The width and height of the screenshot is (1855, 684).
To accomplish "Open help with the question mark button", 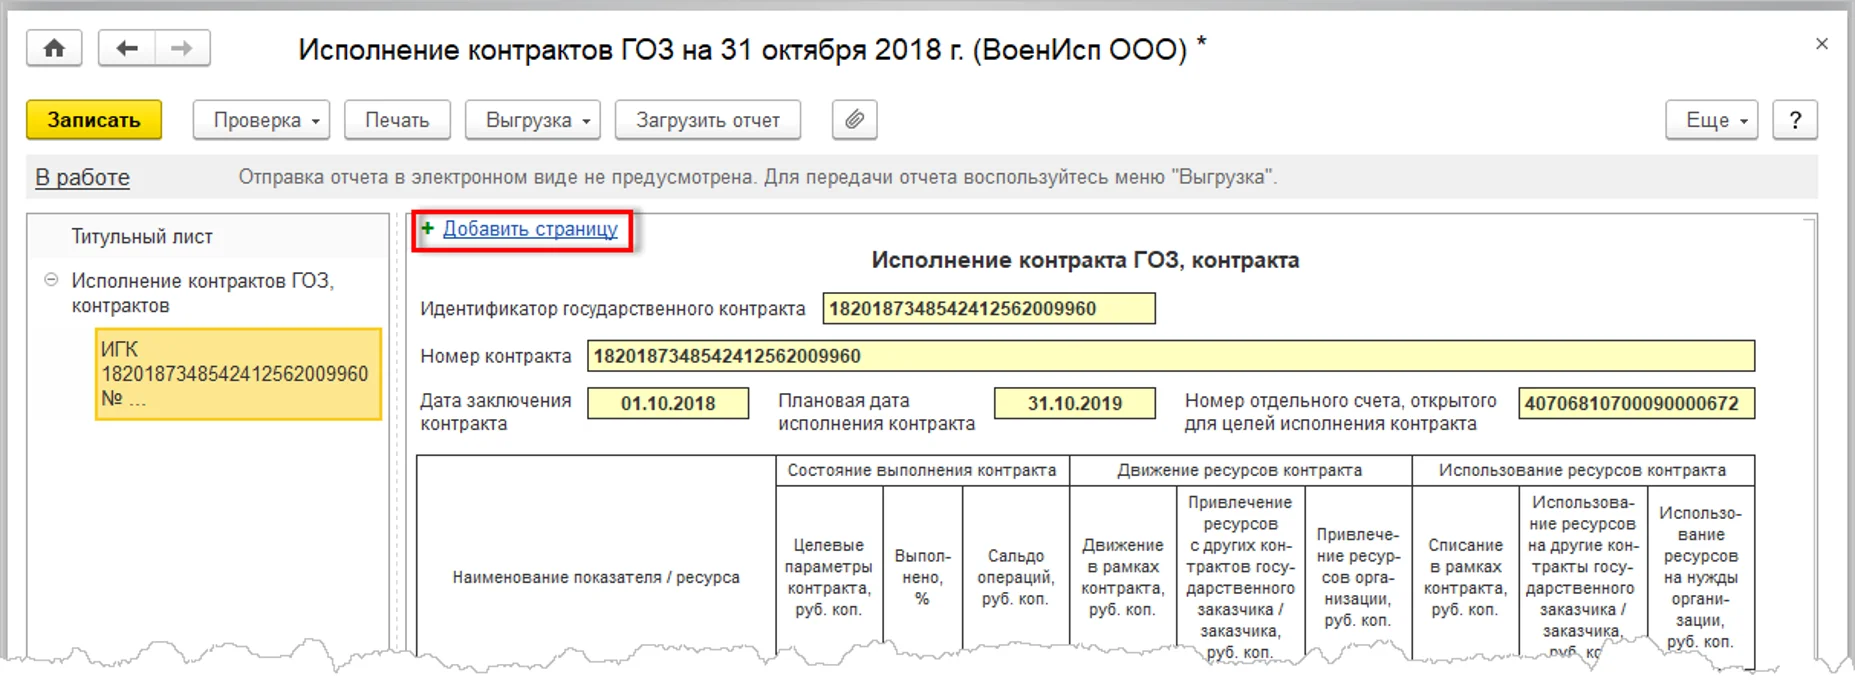I will tap(1795, 120).
